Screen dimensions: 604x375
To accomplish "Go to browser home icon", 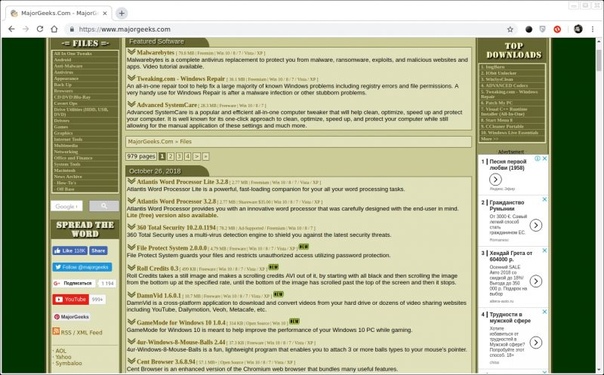I will (54, 29).
